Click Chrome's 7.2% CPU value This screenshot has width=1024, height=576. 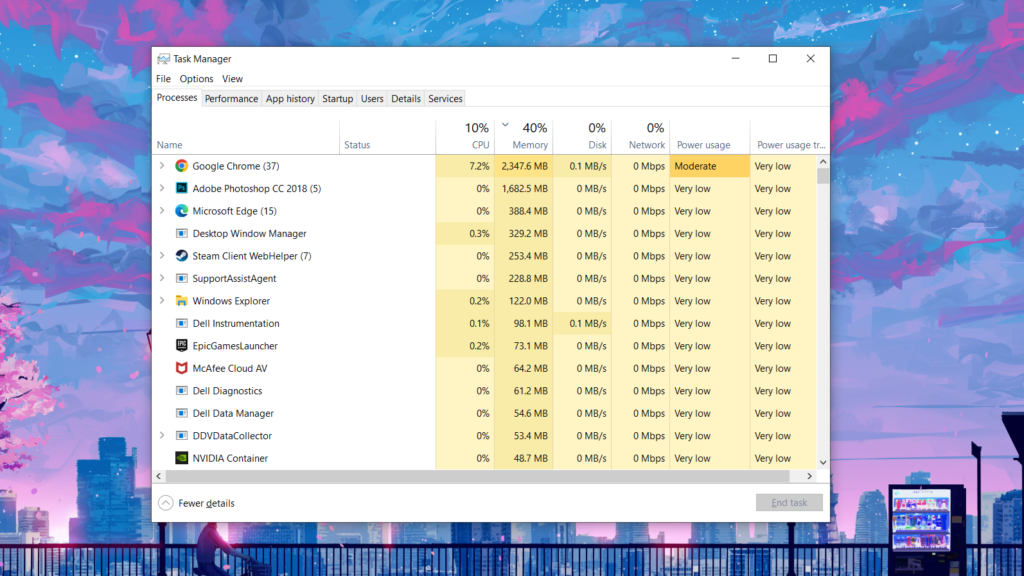pos(479,166)
